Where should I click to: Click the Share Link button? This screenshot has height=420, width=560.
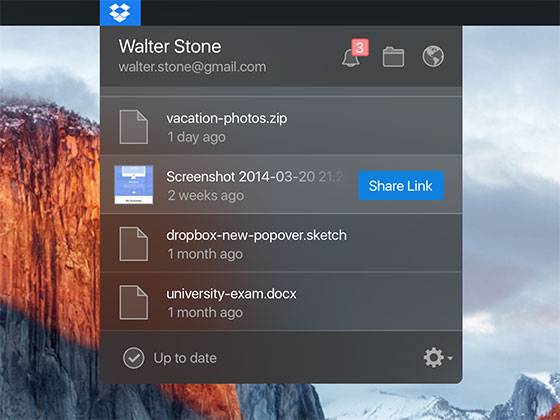tap(401, 186)
